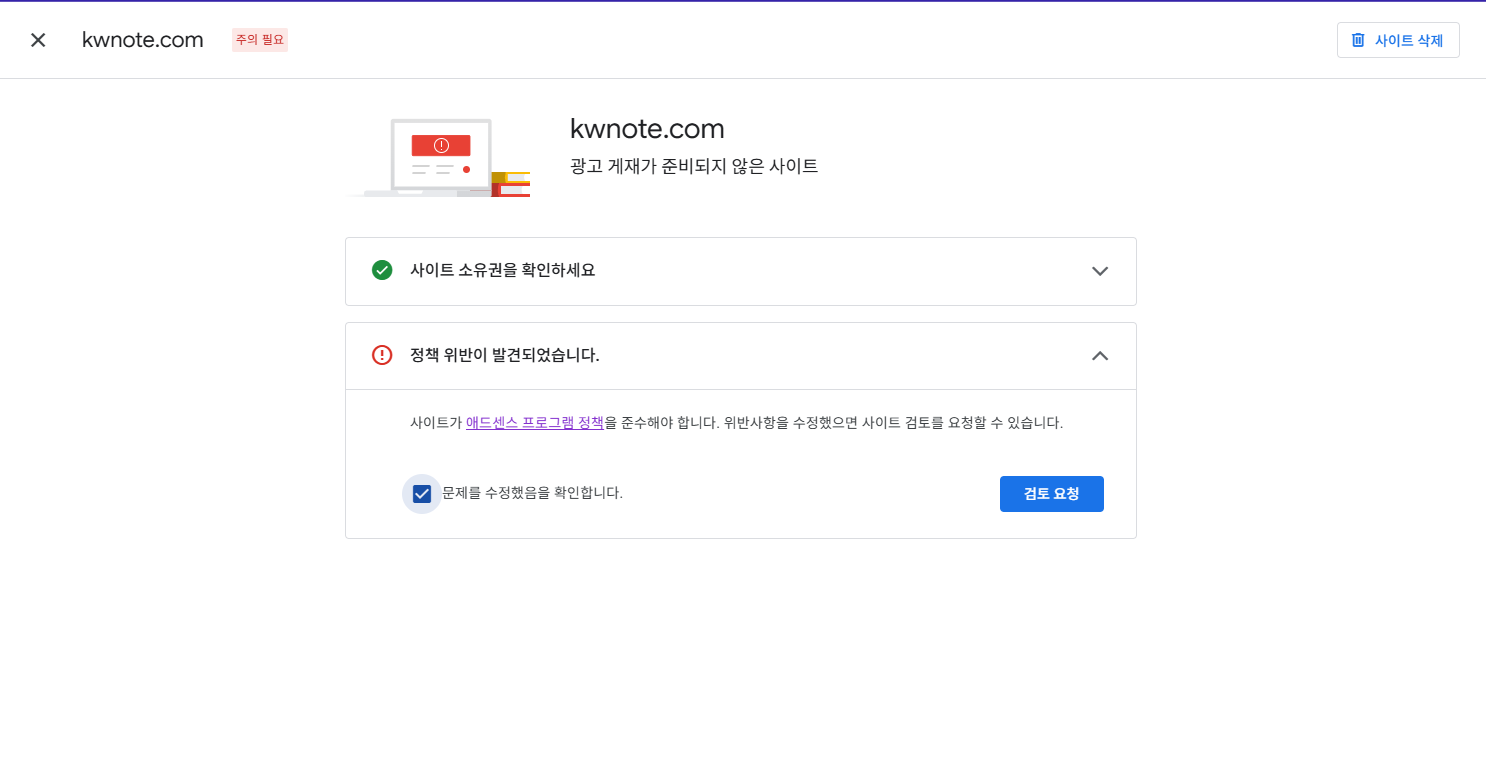Click the red policy violation warning icon

coord(382,355)
